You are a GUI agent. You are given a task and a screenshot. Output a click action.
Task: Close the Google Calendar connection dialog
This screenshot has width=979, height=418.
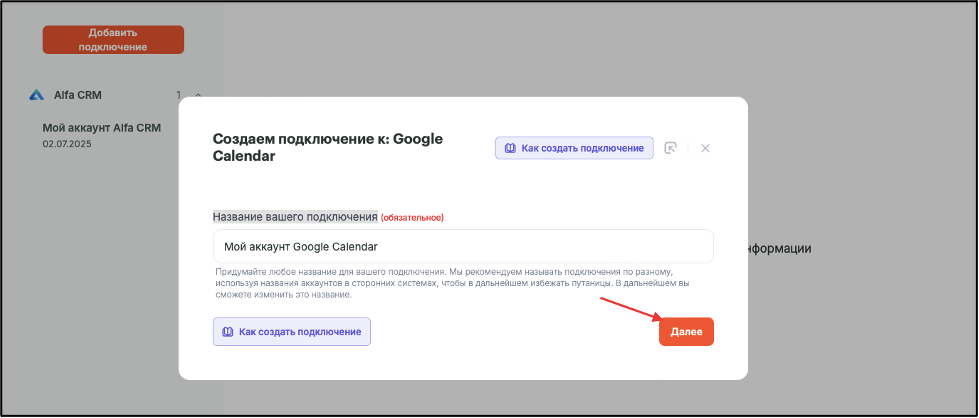coord(706,148)
